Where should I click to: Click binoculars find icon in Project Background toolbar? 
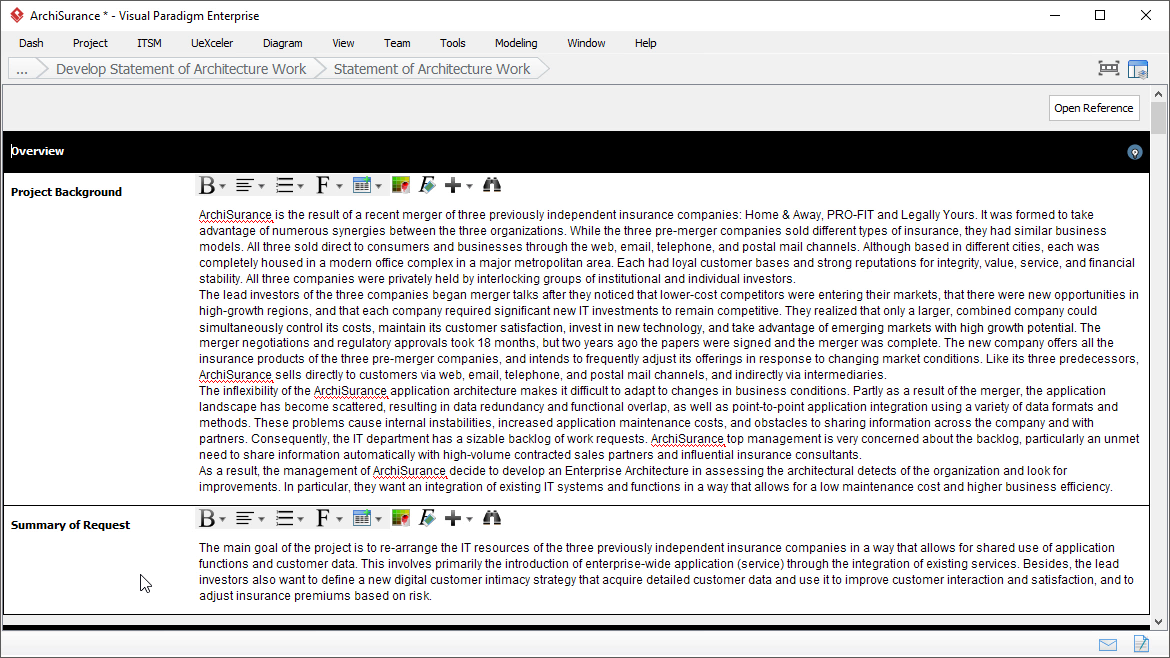pyautogui.click(x=492, y=184)
